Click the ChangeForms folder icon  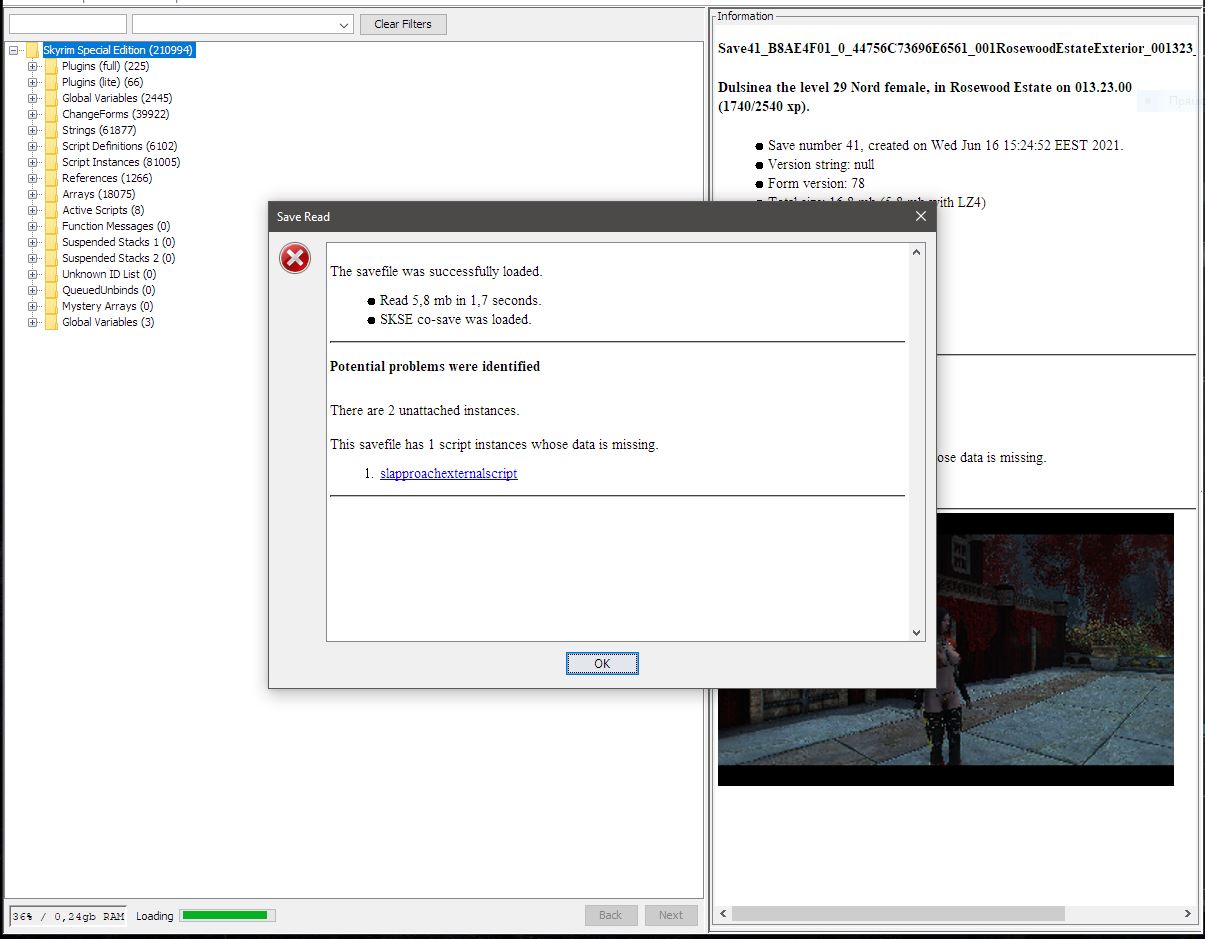pos(51,114)
